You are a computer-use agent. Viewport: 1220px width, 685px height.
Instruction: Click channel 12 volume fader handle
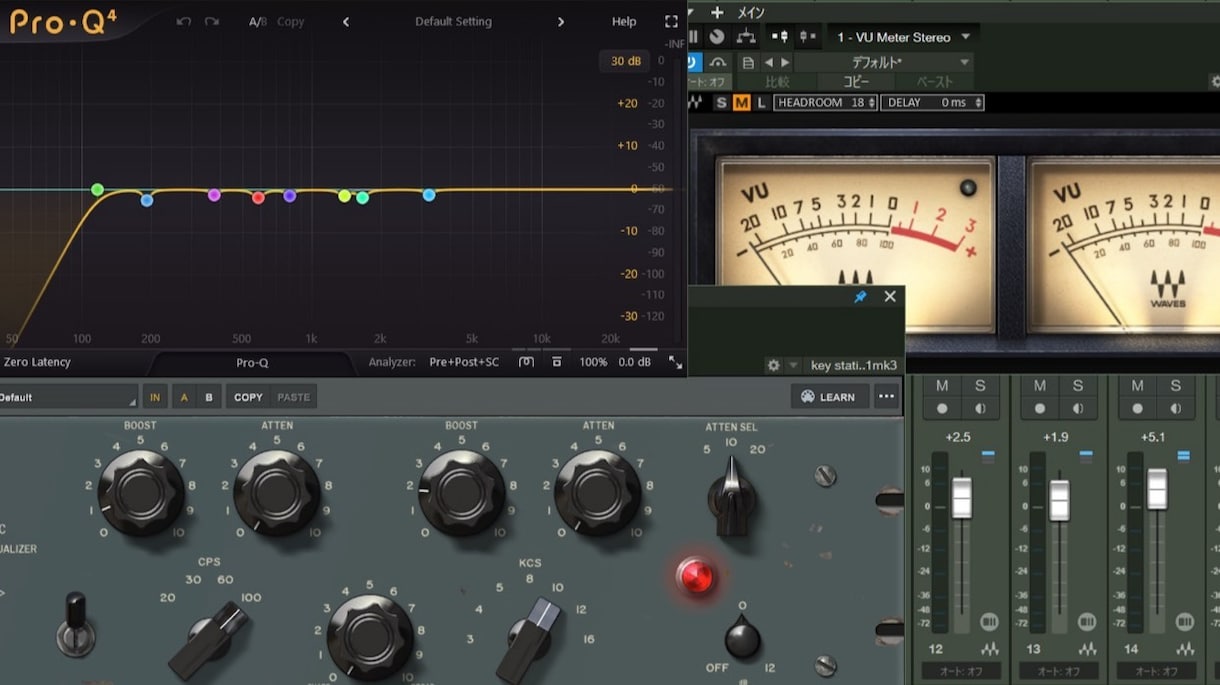961,497
